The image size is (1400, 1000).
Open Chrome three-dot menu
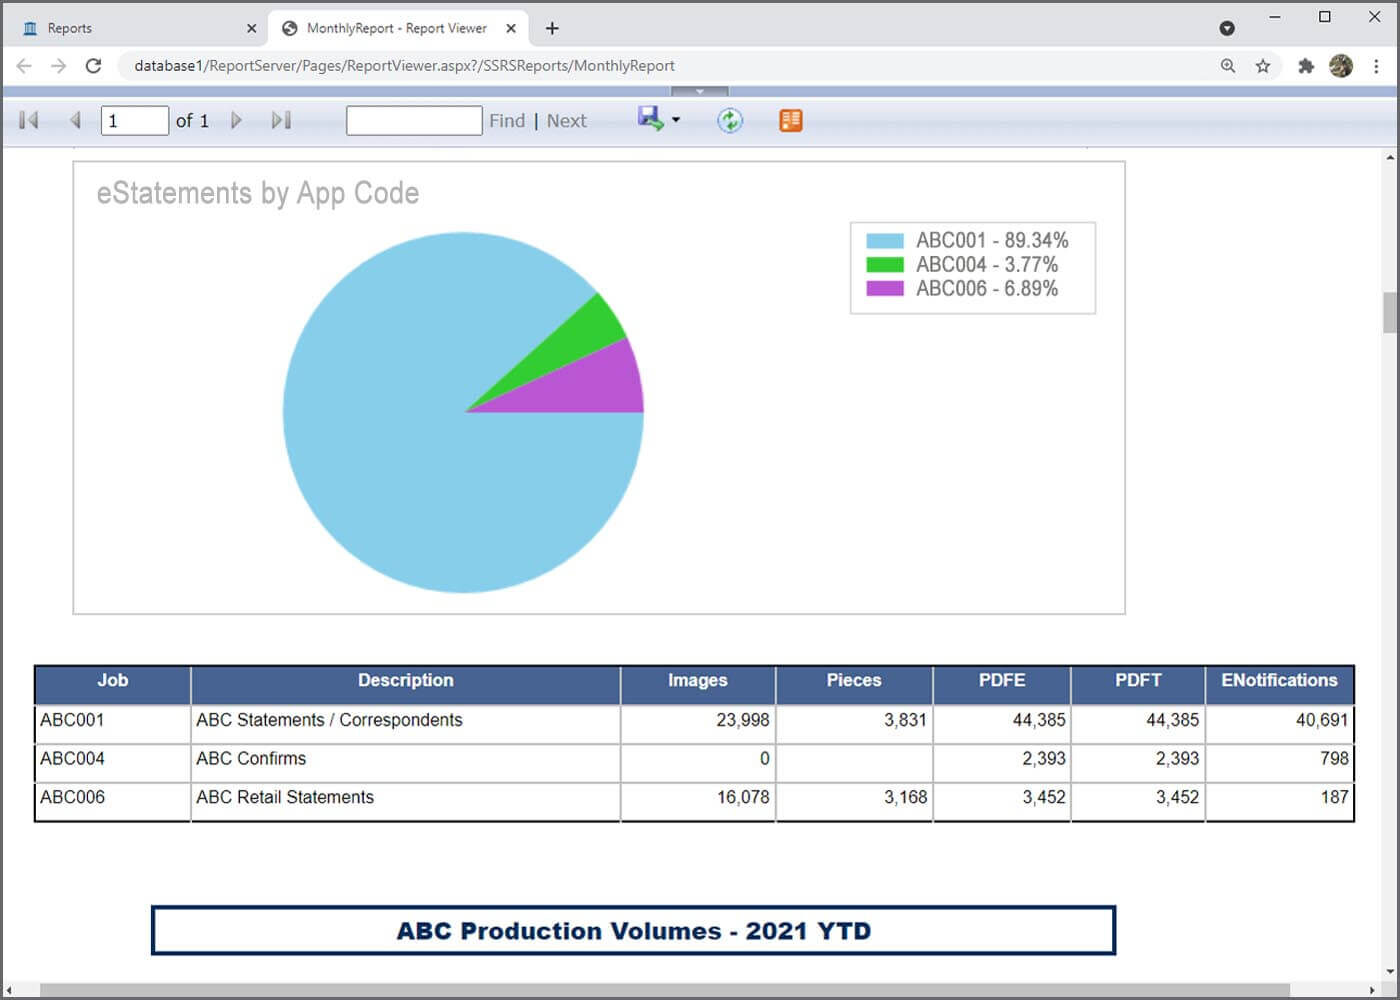click(x=1376, y=66)
